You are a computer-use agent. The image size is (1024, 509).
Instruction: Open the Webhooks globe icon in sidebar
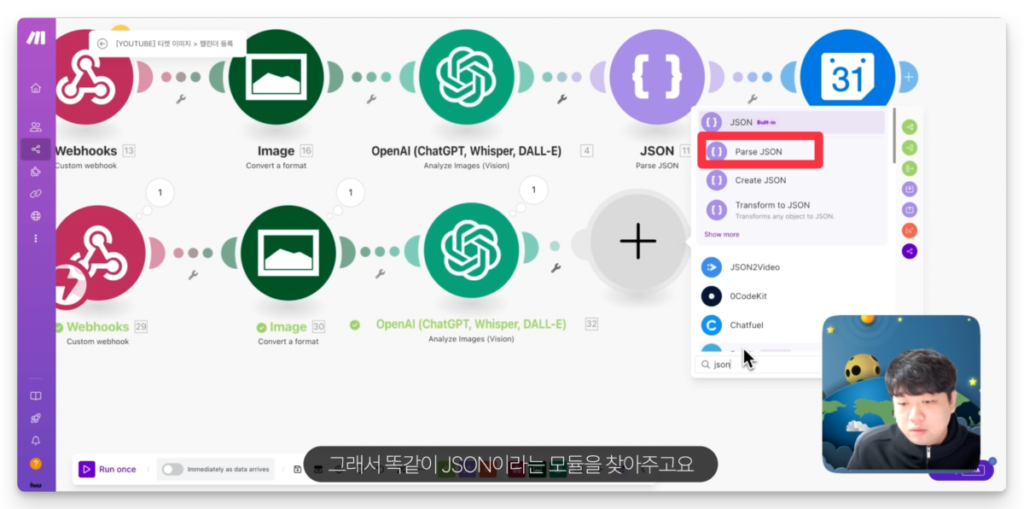[x=36, y=215]
